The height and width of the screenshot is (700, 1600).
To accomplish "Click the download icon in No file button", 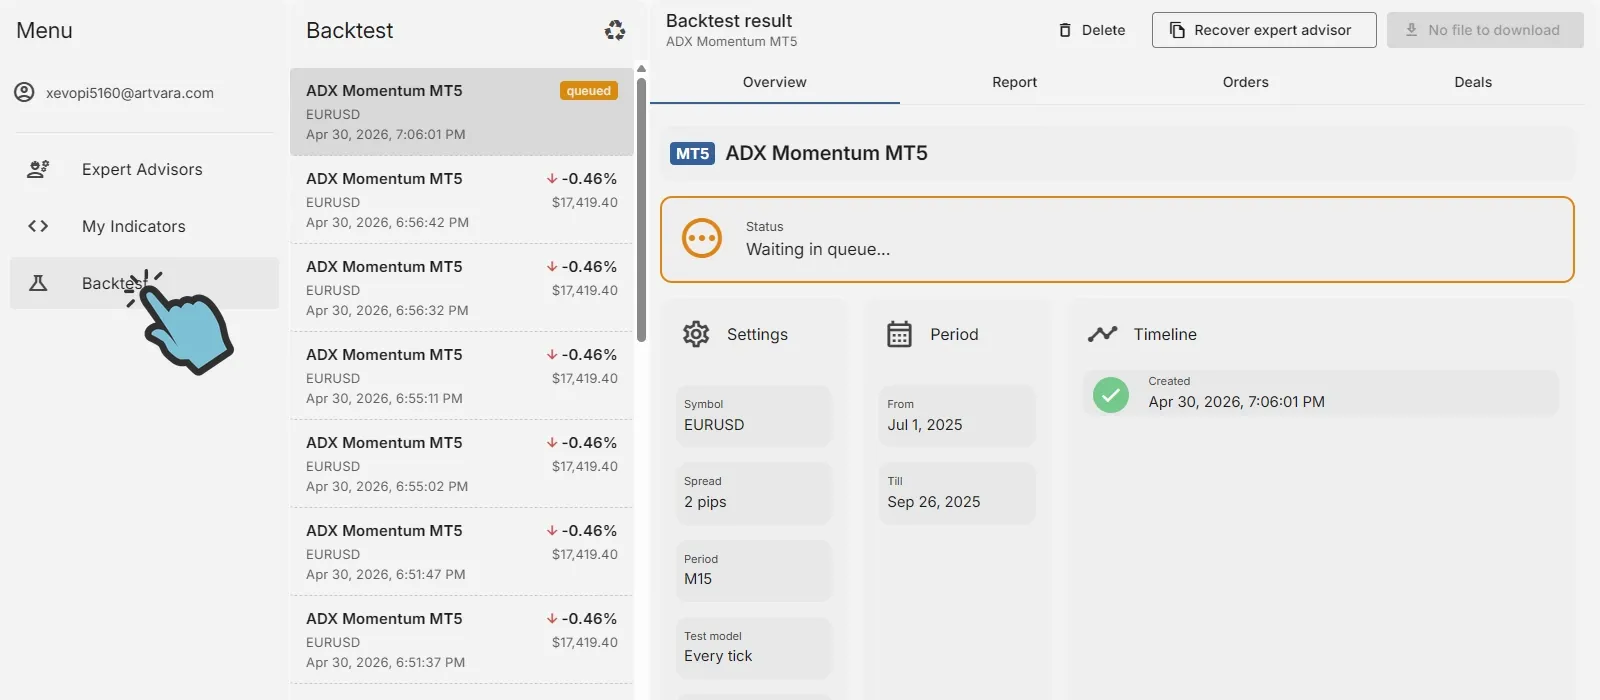I will click(x=1411, y=30).
